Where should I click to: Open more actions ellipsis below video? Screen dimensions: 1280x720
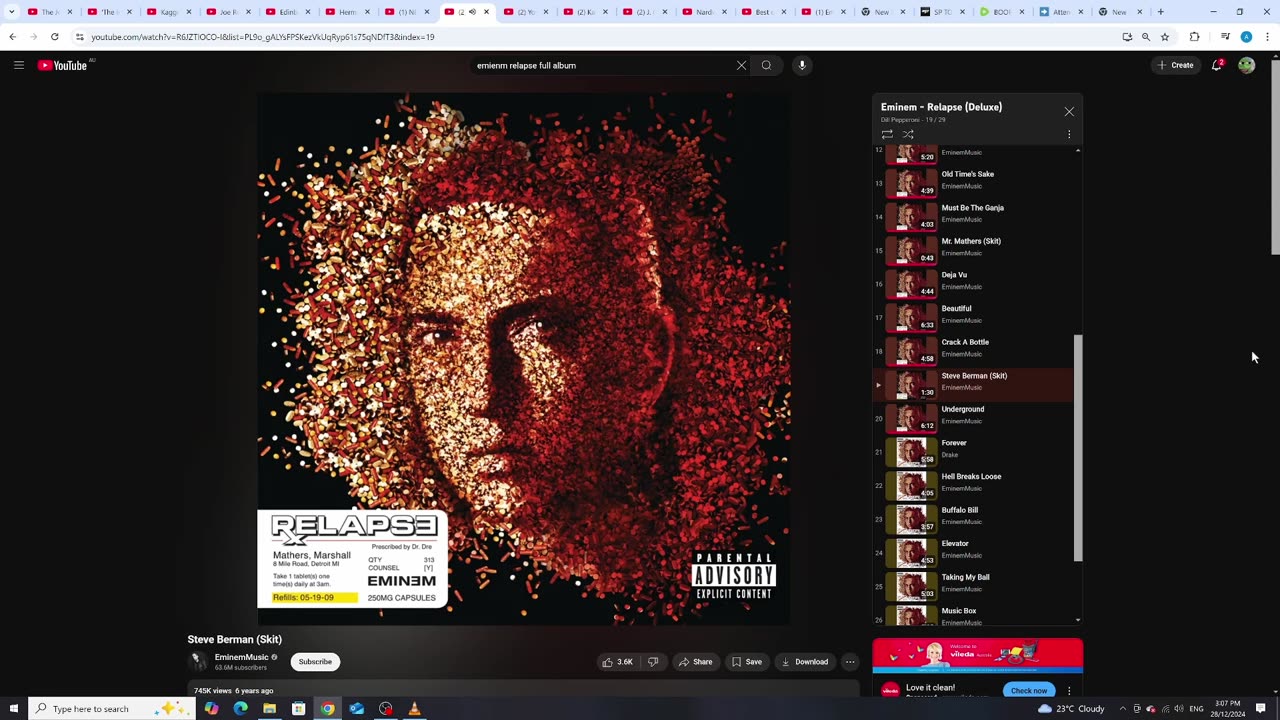pyautogui.click(x=850, y=661)
